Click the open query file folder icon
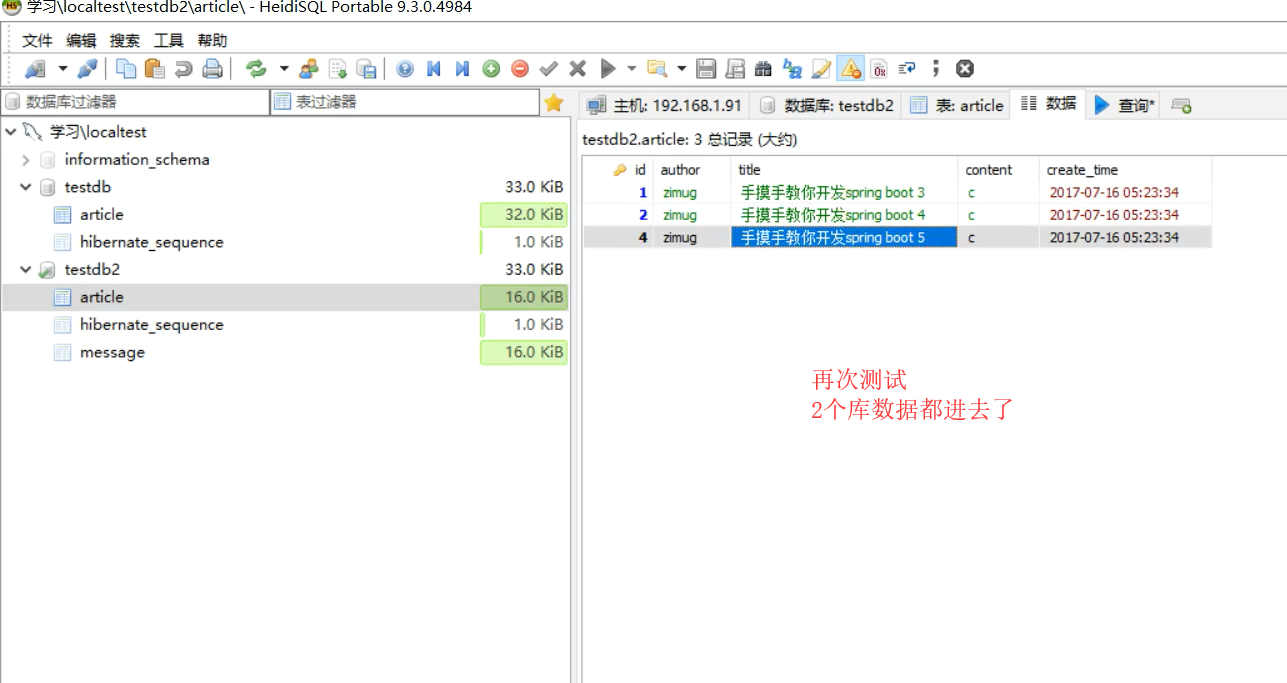 pos(657,69)
